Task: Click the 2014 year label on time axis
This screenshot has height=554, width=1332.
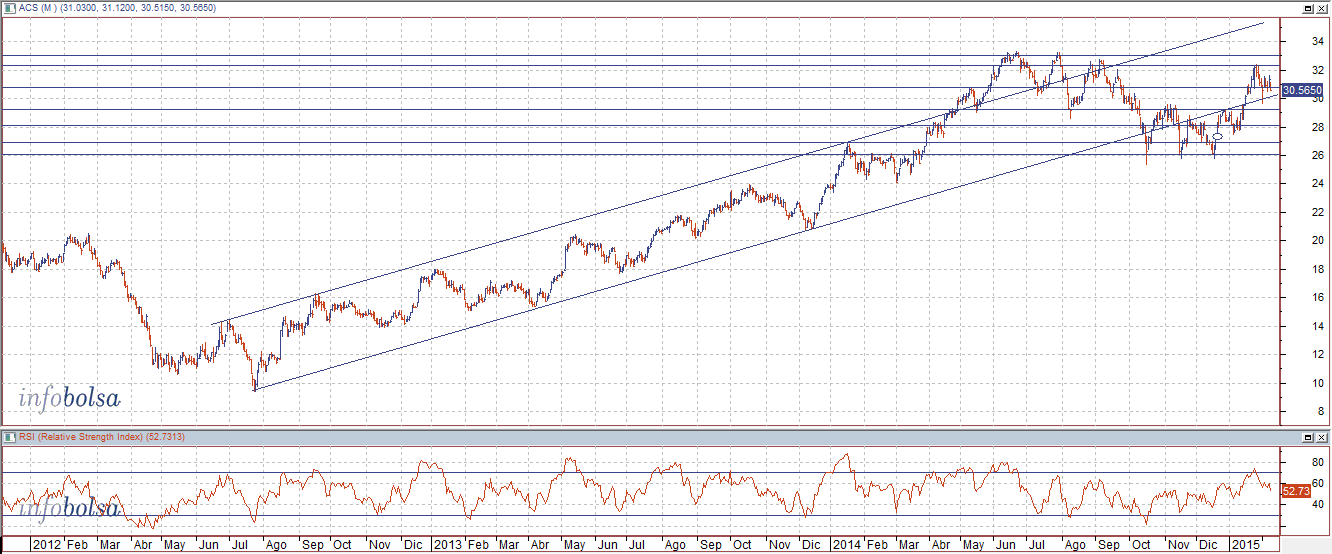Action: [x=848, y=545]
